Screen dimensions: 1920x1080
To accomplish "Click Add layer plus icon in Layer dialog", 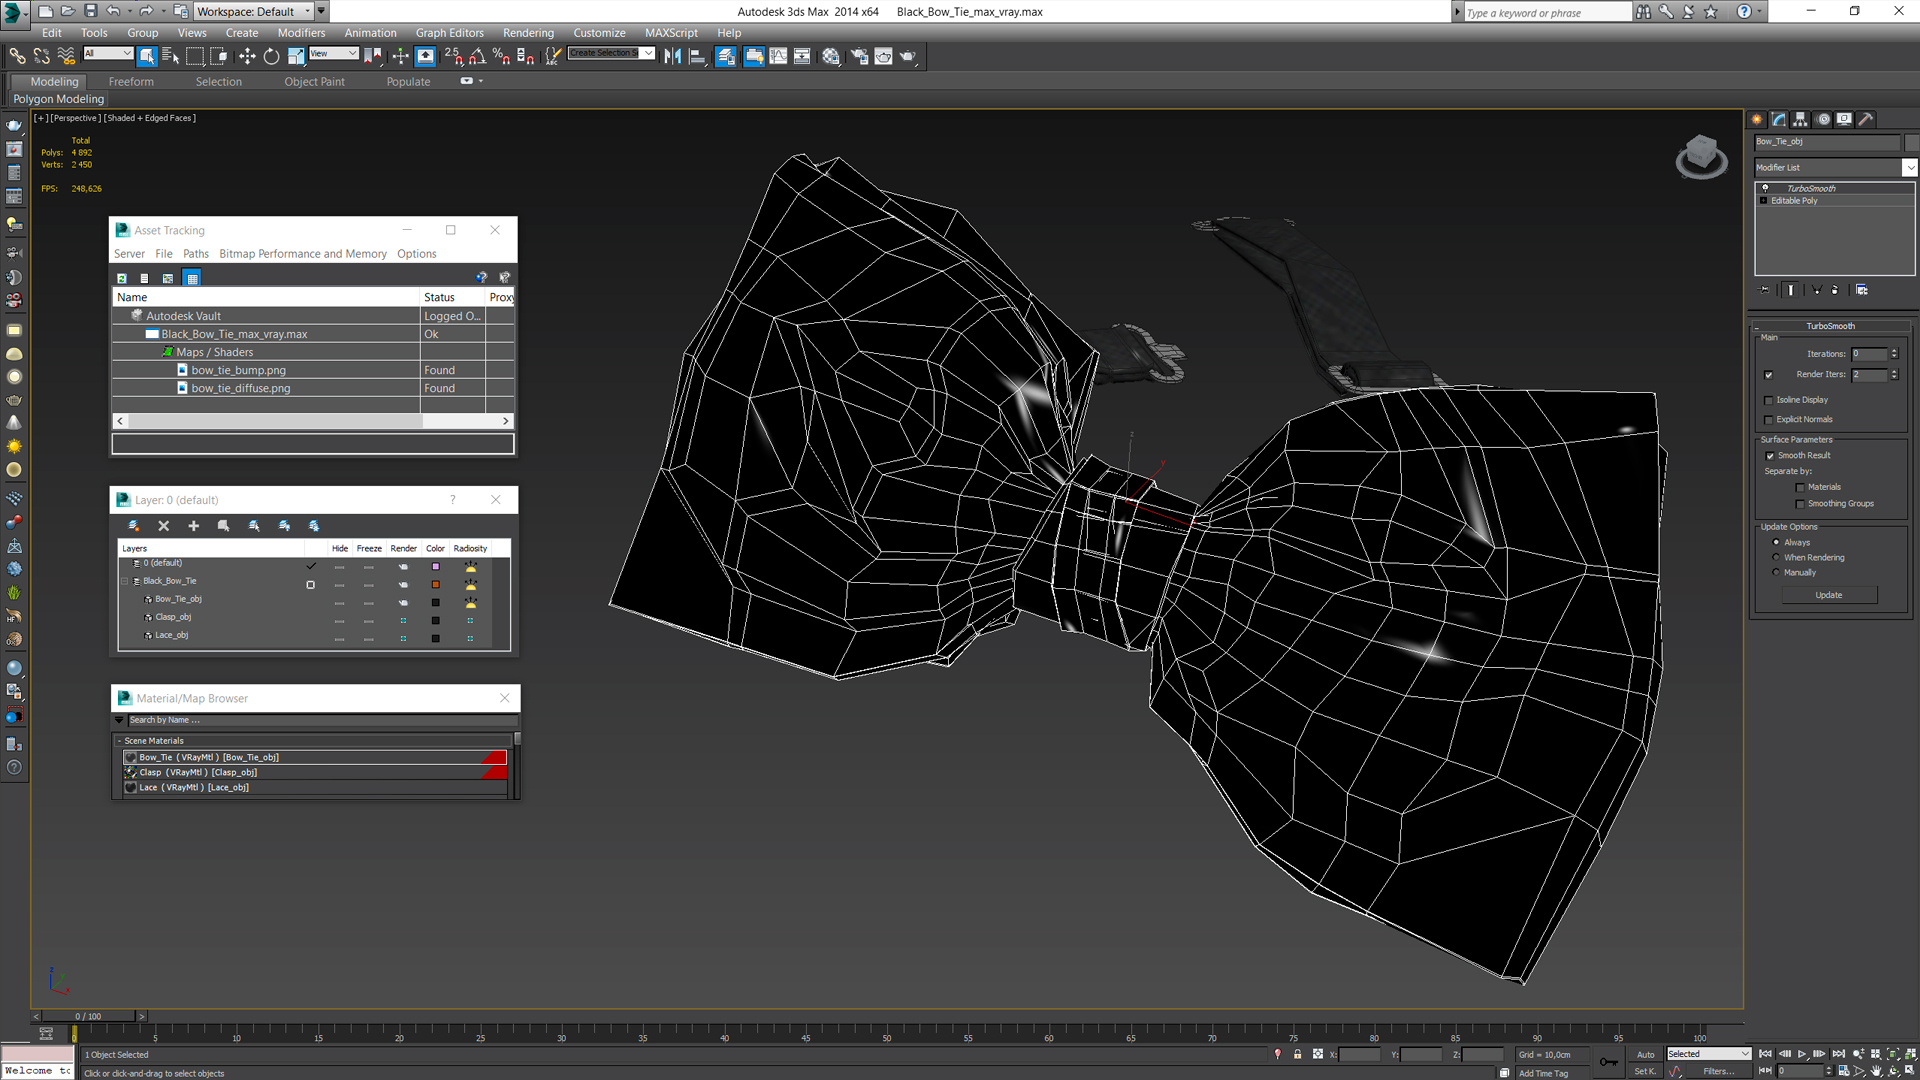I will click(x=193, y=526).
